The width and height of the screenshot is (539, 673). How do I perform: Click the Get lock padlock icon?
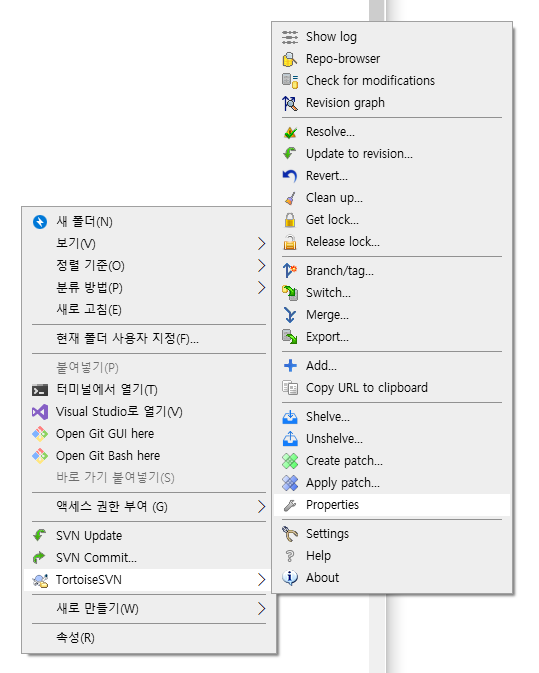290,220
